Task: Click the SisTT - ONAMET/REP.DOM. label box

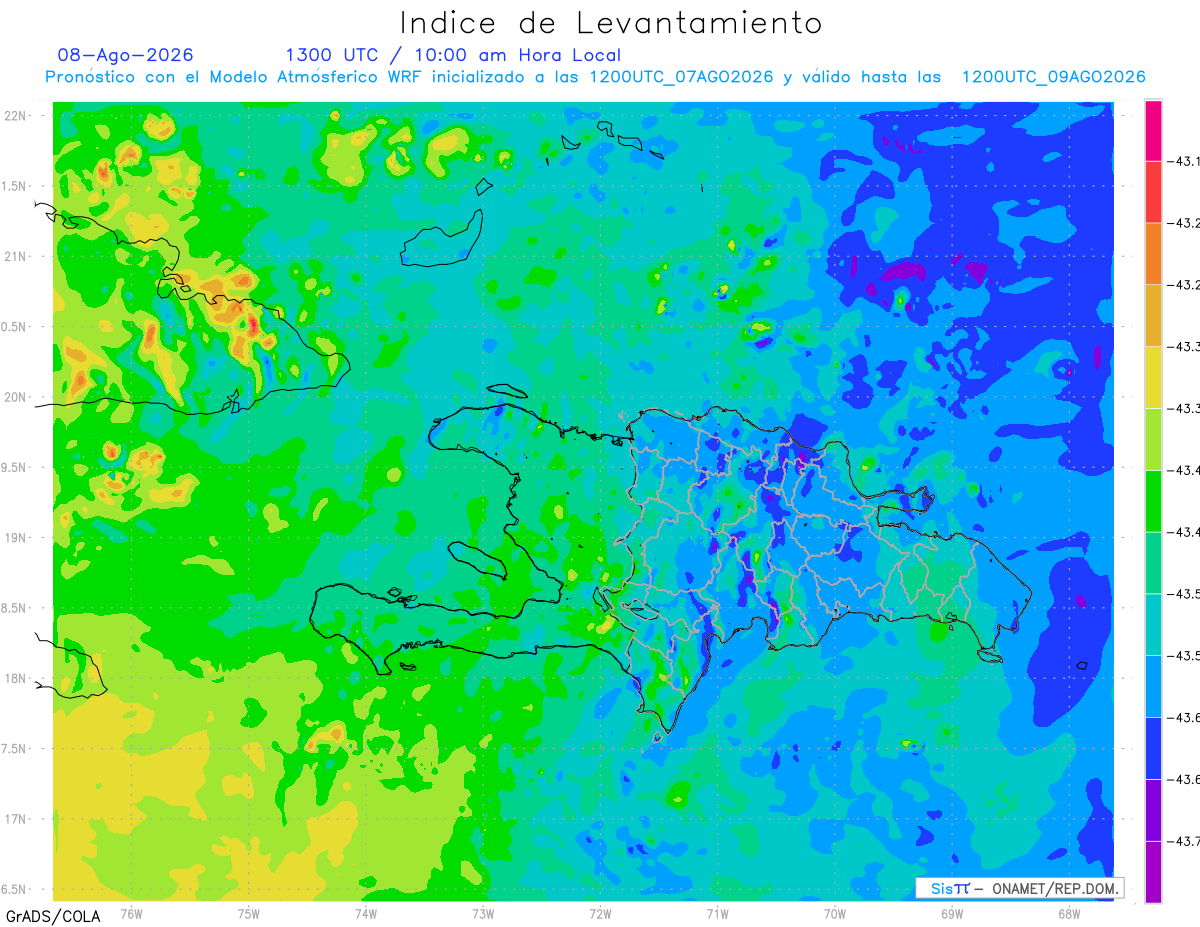Action: click(x=1019, y=888)
